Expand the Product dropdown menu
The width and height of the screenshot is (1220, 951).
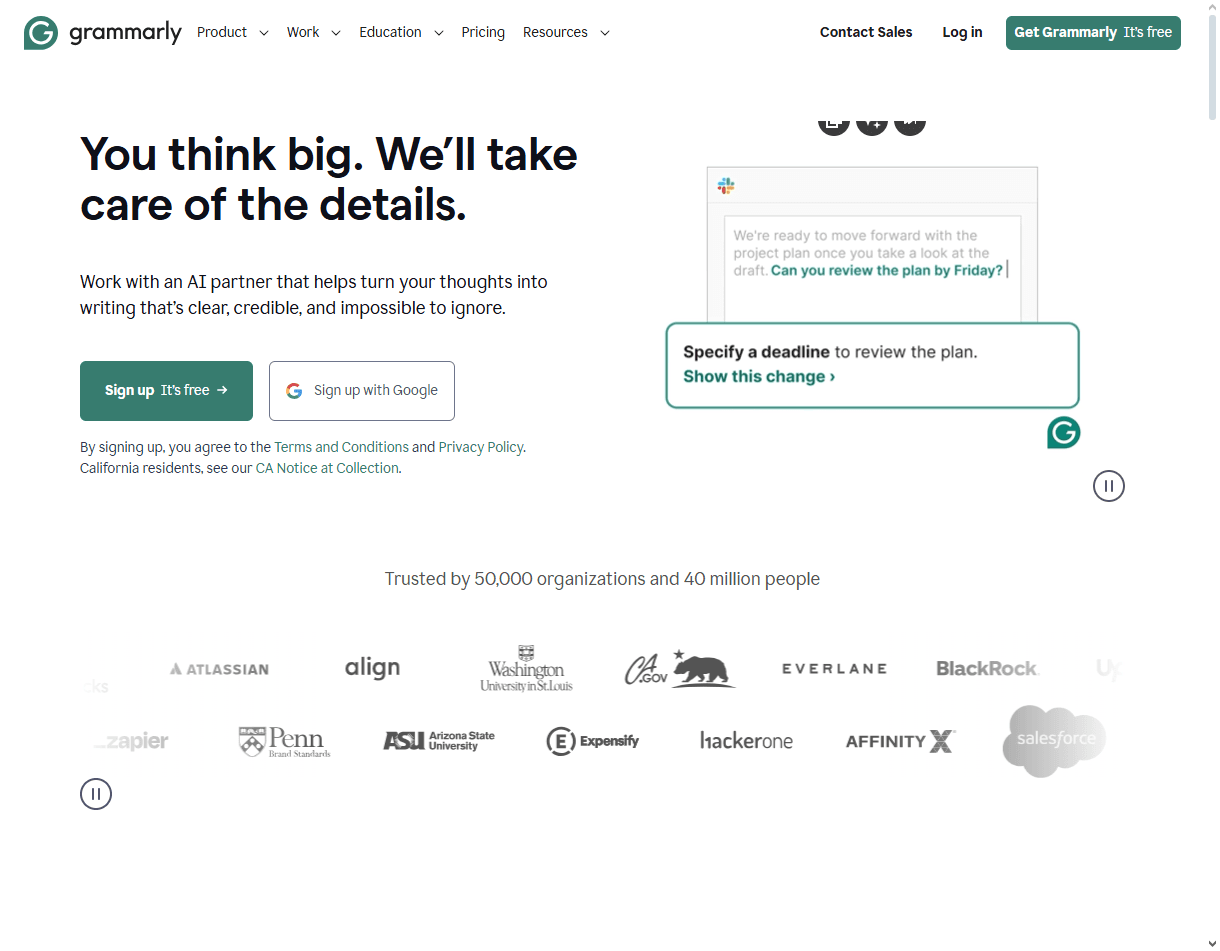point(232,32)
